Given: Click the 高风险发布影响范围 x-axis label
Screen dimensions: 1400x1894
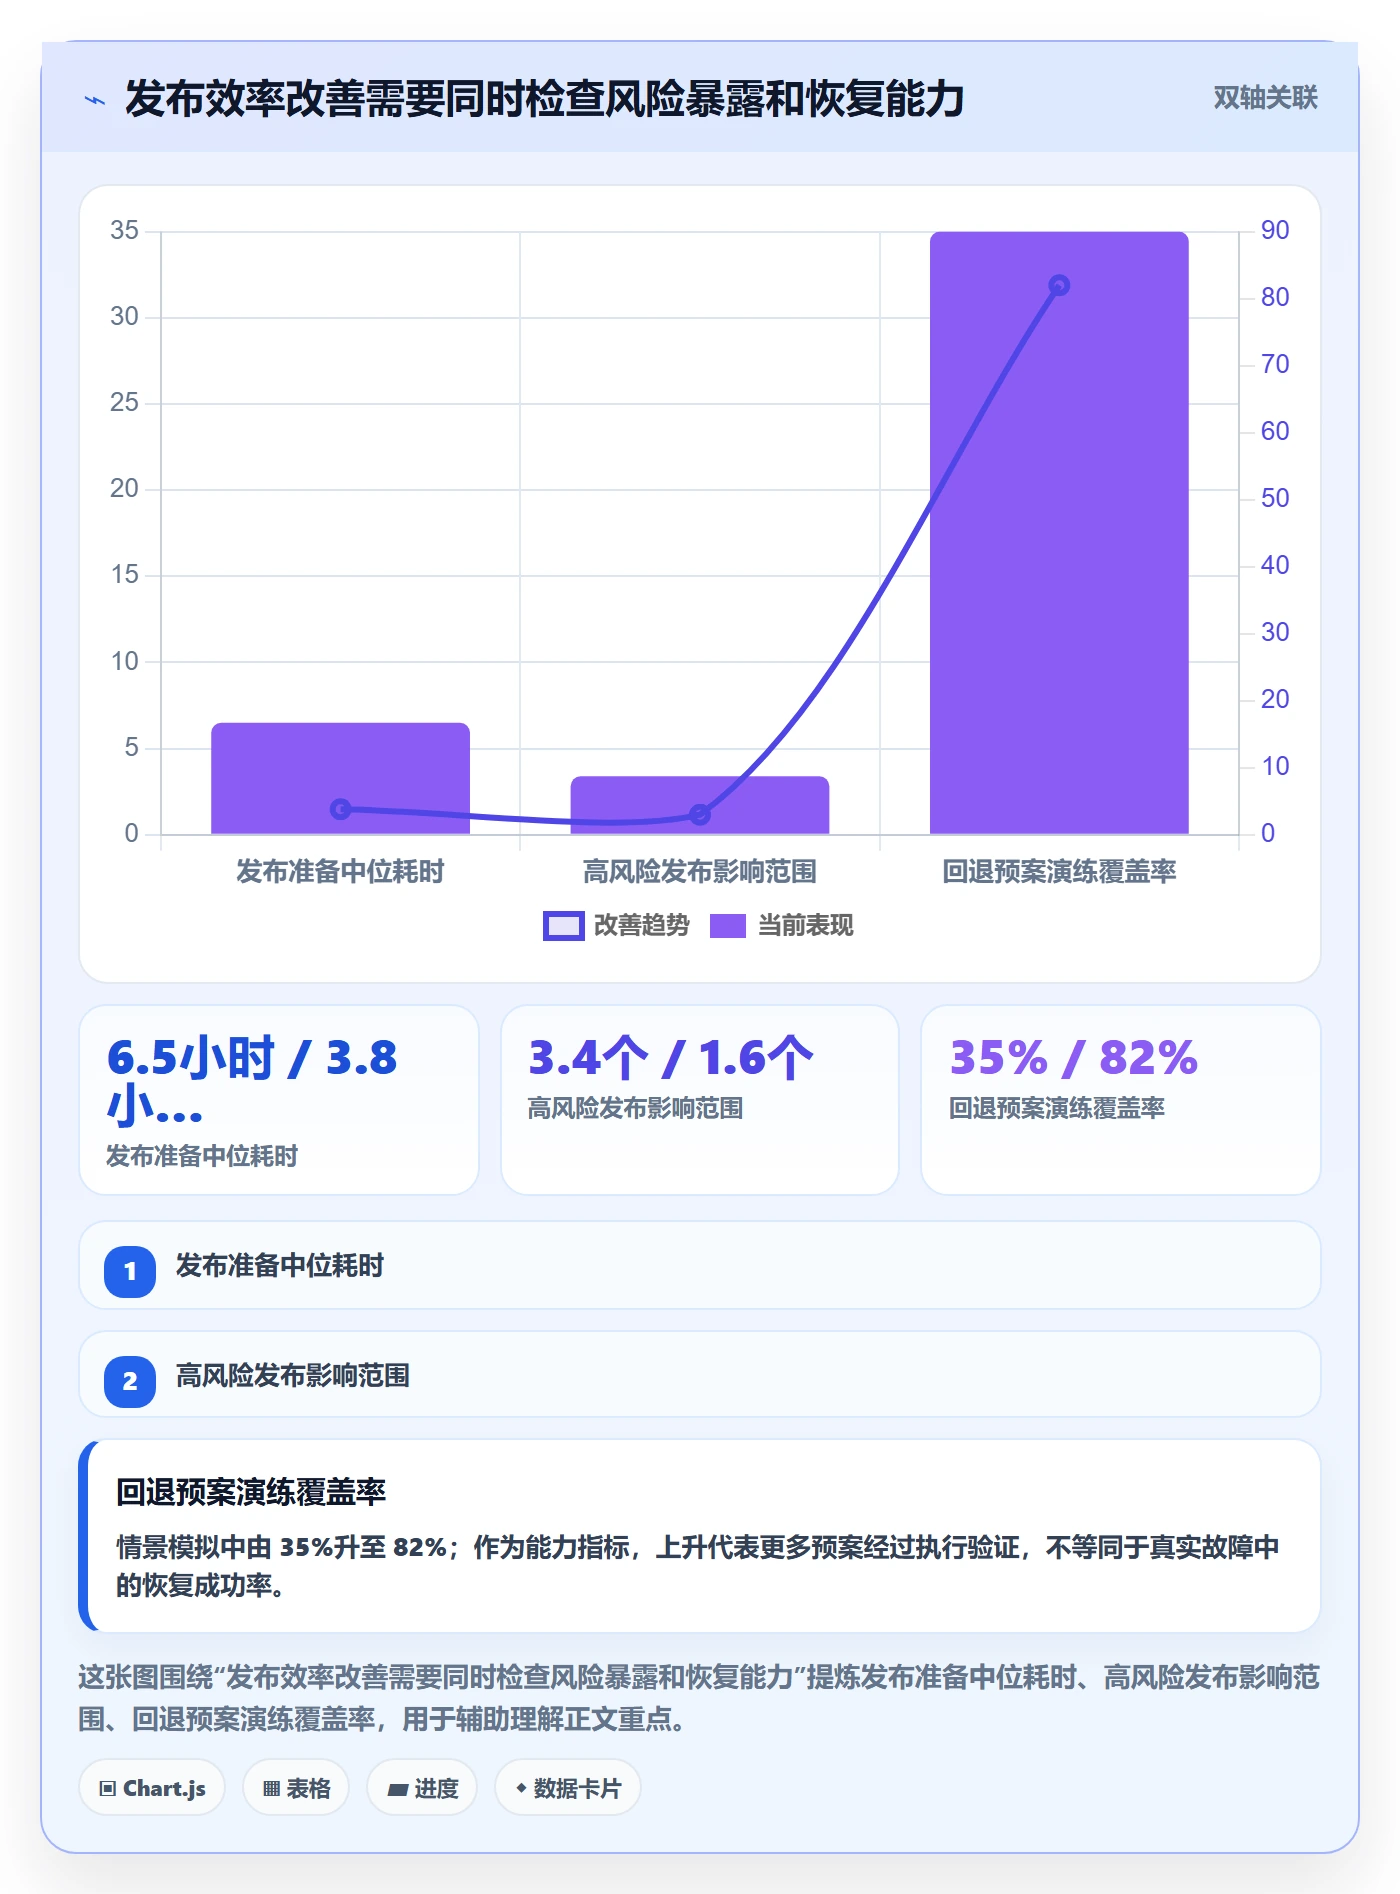Looking at the screenshot, I should click(x=700, y=871).
